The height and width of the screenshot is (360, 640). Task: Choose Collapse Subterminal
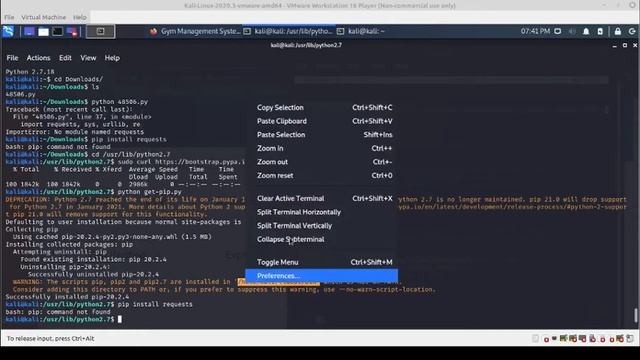322,240
